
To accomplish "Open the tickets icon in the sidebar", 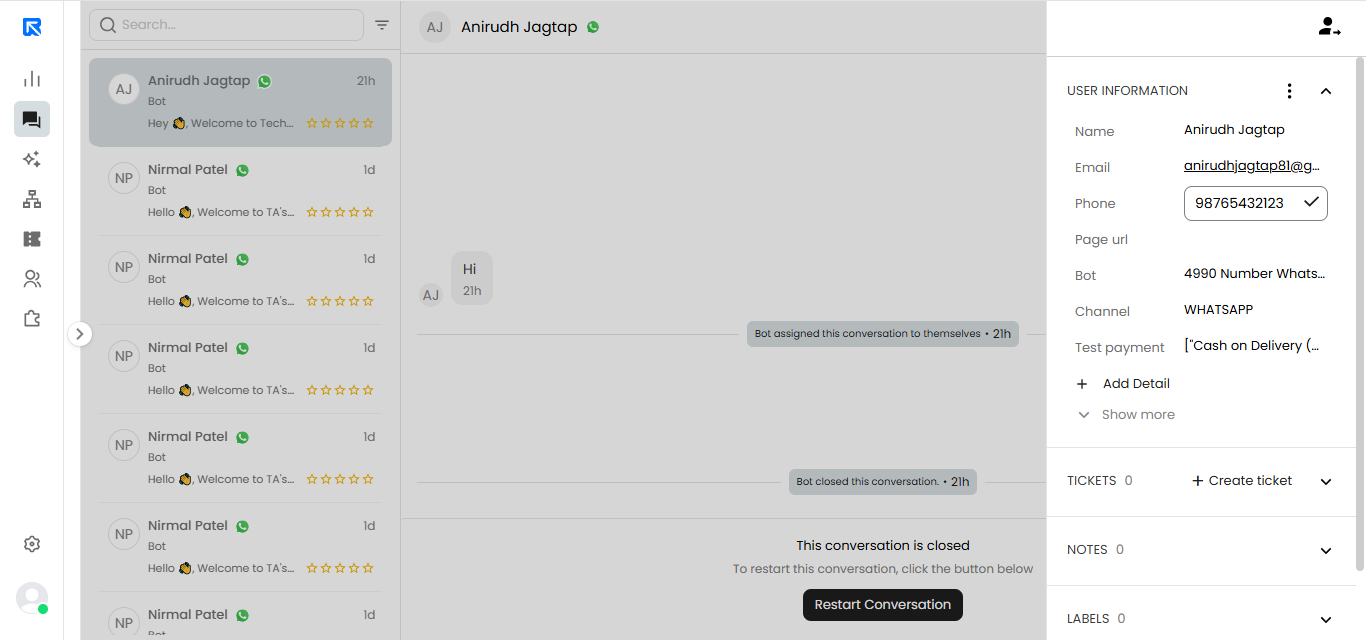I will 32,239.
